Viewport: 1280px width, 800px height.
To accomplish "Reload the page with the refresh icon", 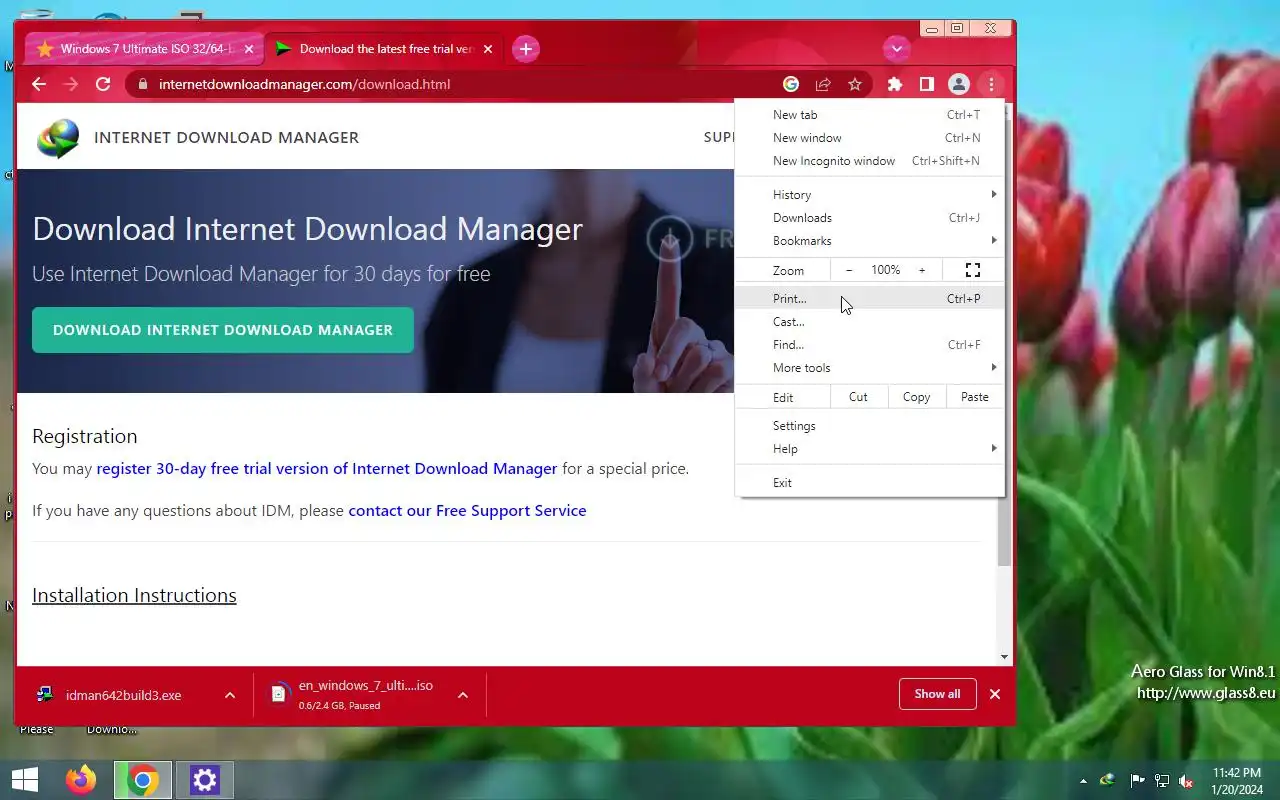I will click(103, 84).
